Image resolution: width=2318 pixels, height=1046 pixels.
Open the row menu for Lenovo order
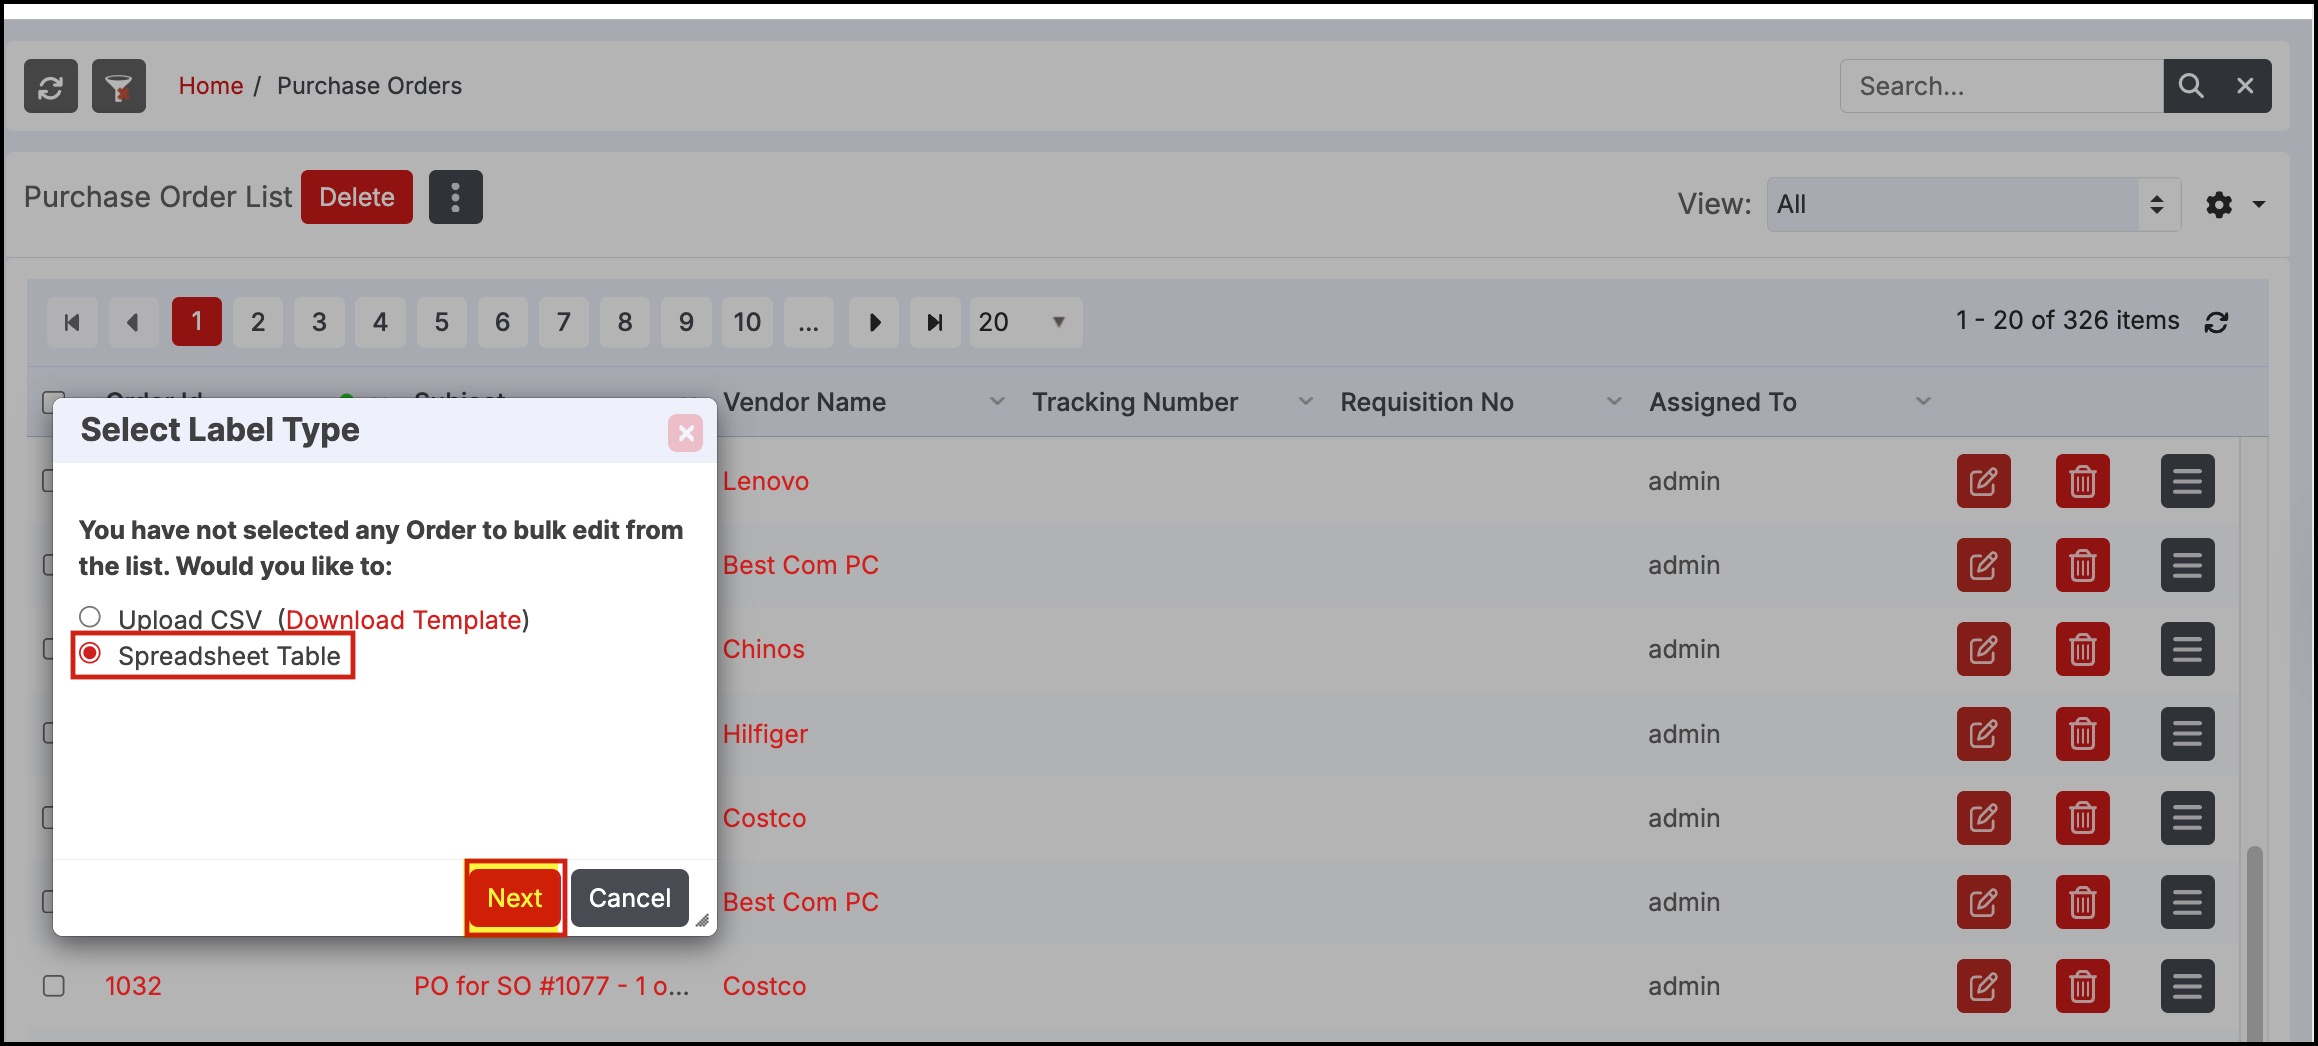point(2188,481)
